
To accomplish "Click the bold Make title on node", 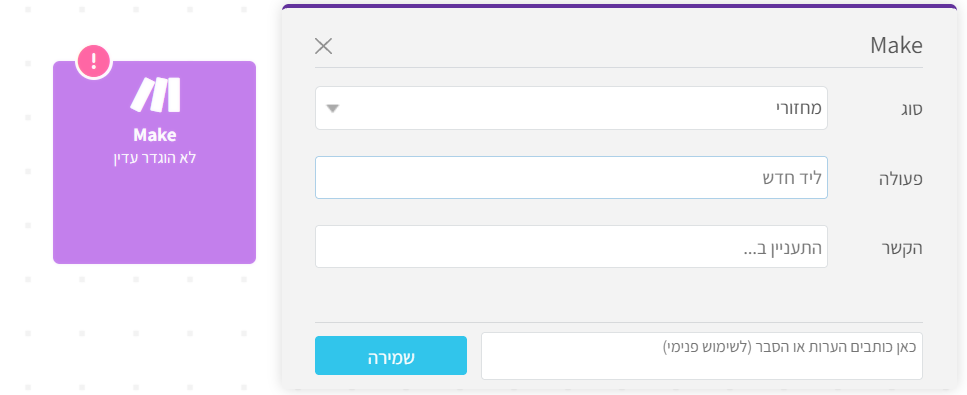I will coord(155,135).
